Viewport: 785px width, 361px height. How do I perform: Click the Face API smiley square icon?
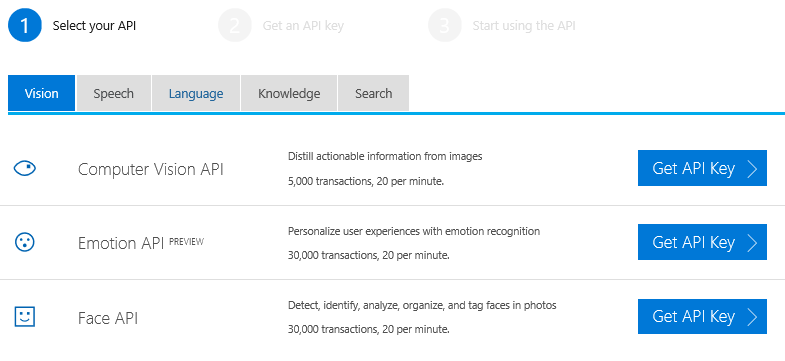(x=25, y=316)
